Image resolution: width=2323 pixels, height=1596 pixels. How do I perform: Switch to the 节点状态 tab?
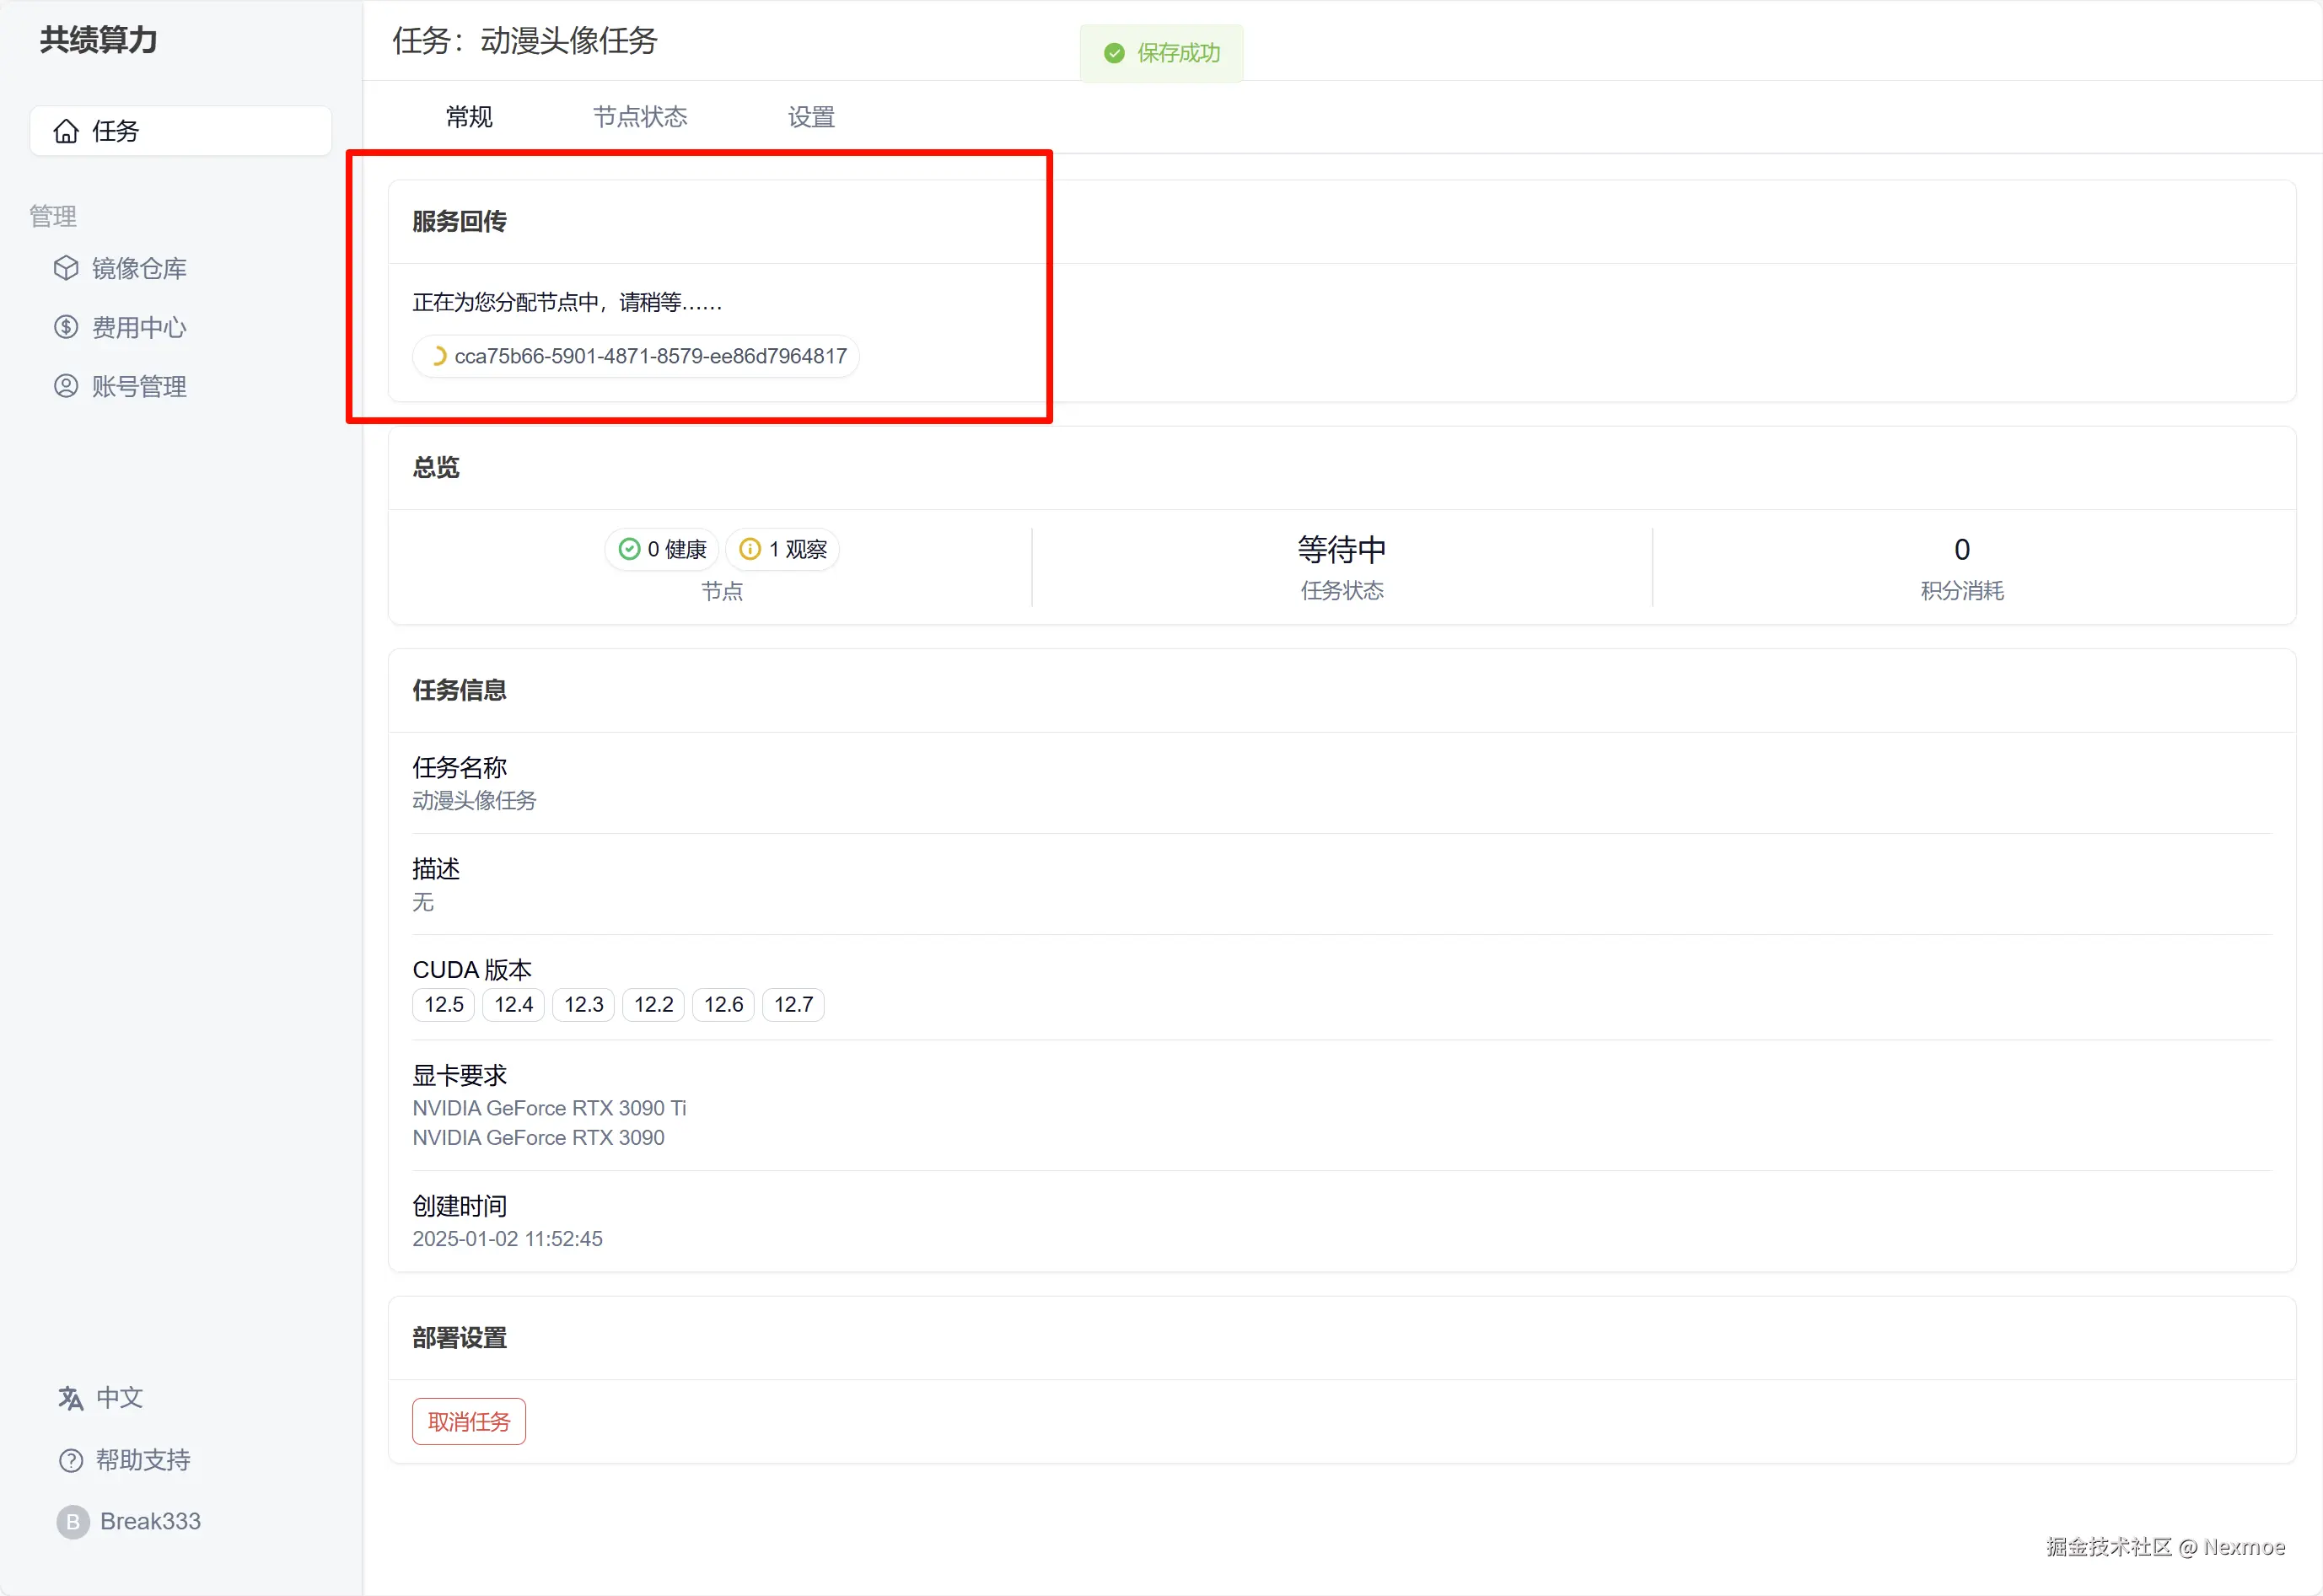(x=640, y=117)
